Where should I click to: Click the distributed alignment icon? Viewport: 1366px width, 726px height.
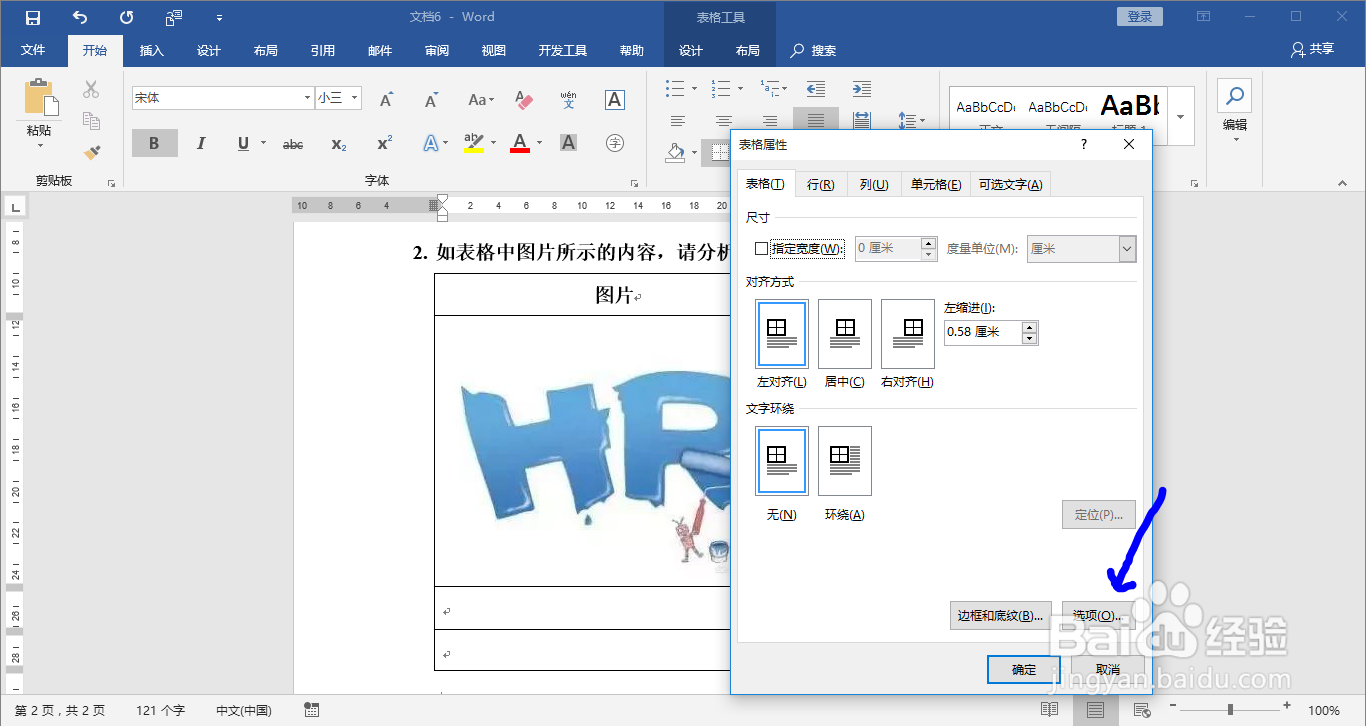(862, 121)
